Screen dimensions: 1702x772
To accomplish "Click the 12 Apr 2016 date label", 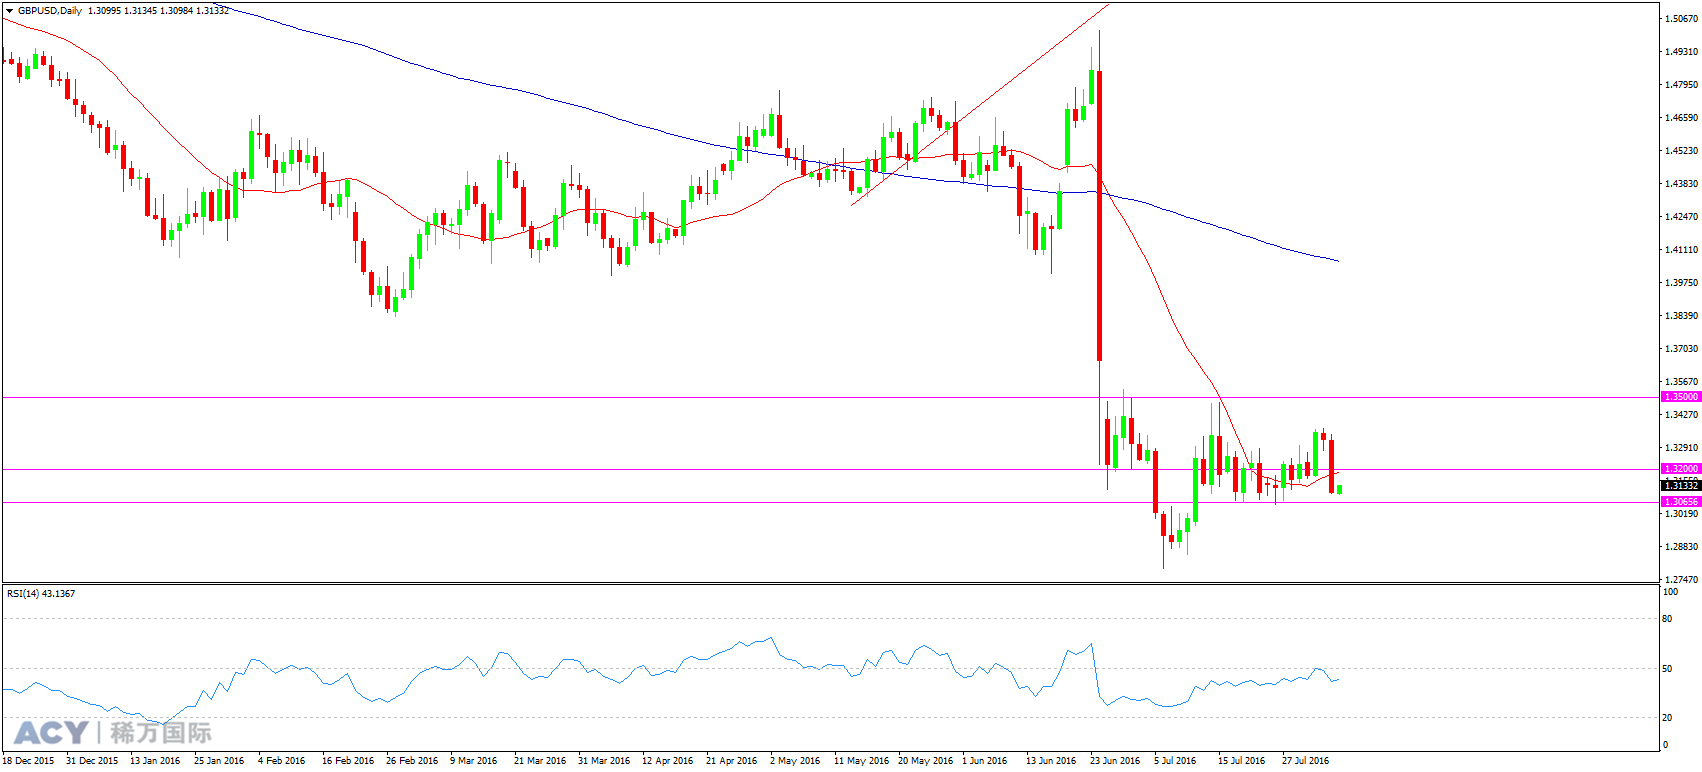I will pyautogui.click(x=668, y=761).
